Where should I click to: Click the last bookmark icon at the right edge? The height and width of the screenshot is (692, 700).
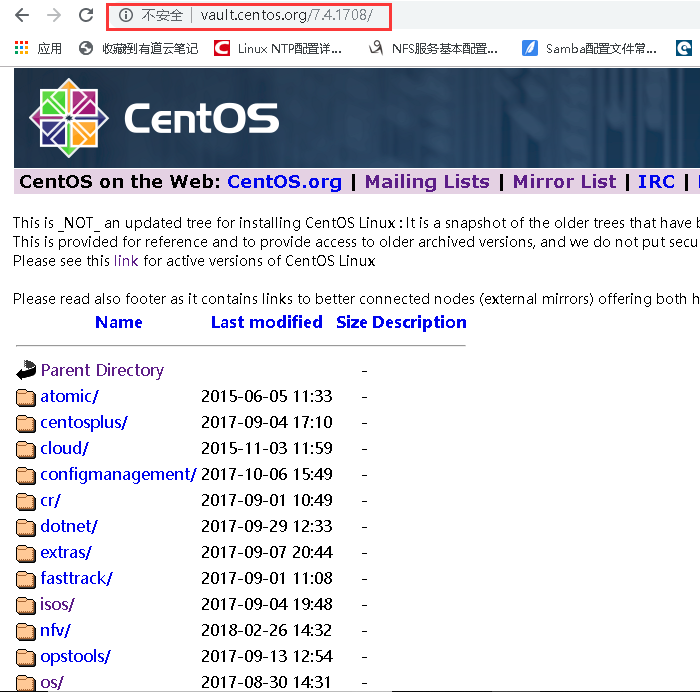point(683,48)
